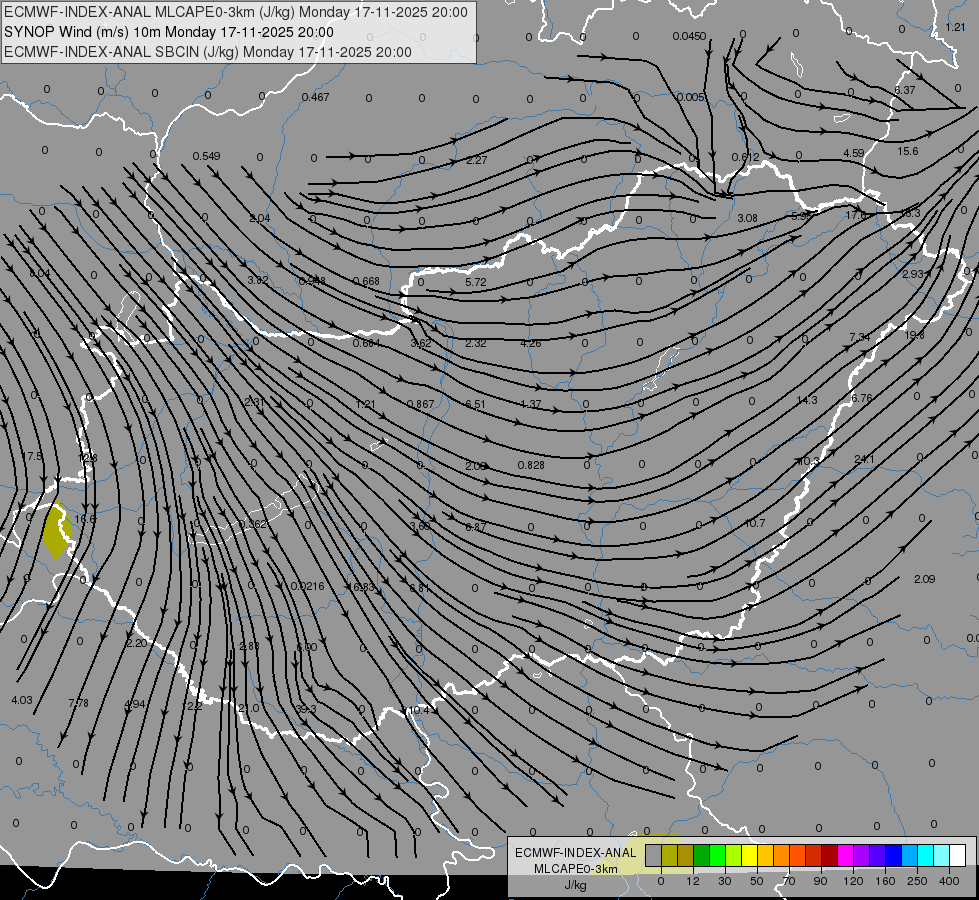This screenshot has height=900, width=979.
Task: Click the map value 19.6
Action: [x=914, y=336]
